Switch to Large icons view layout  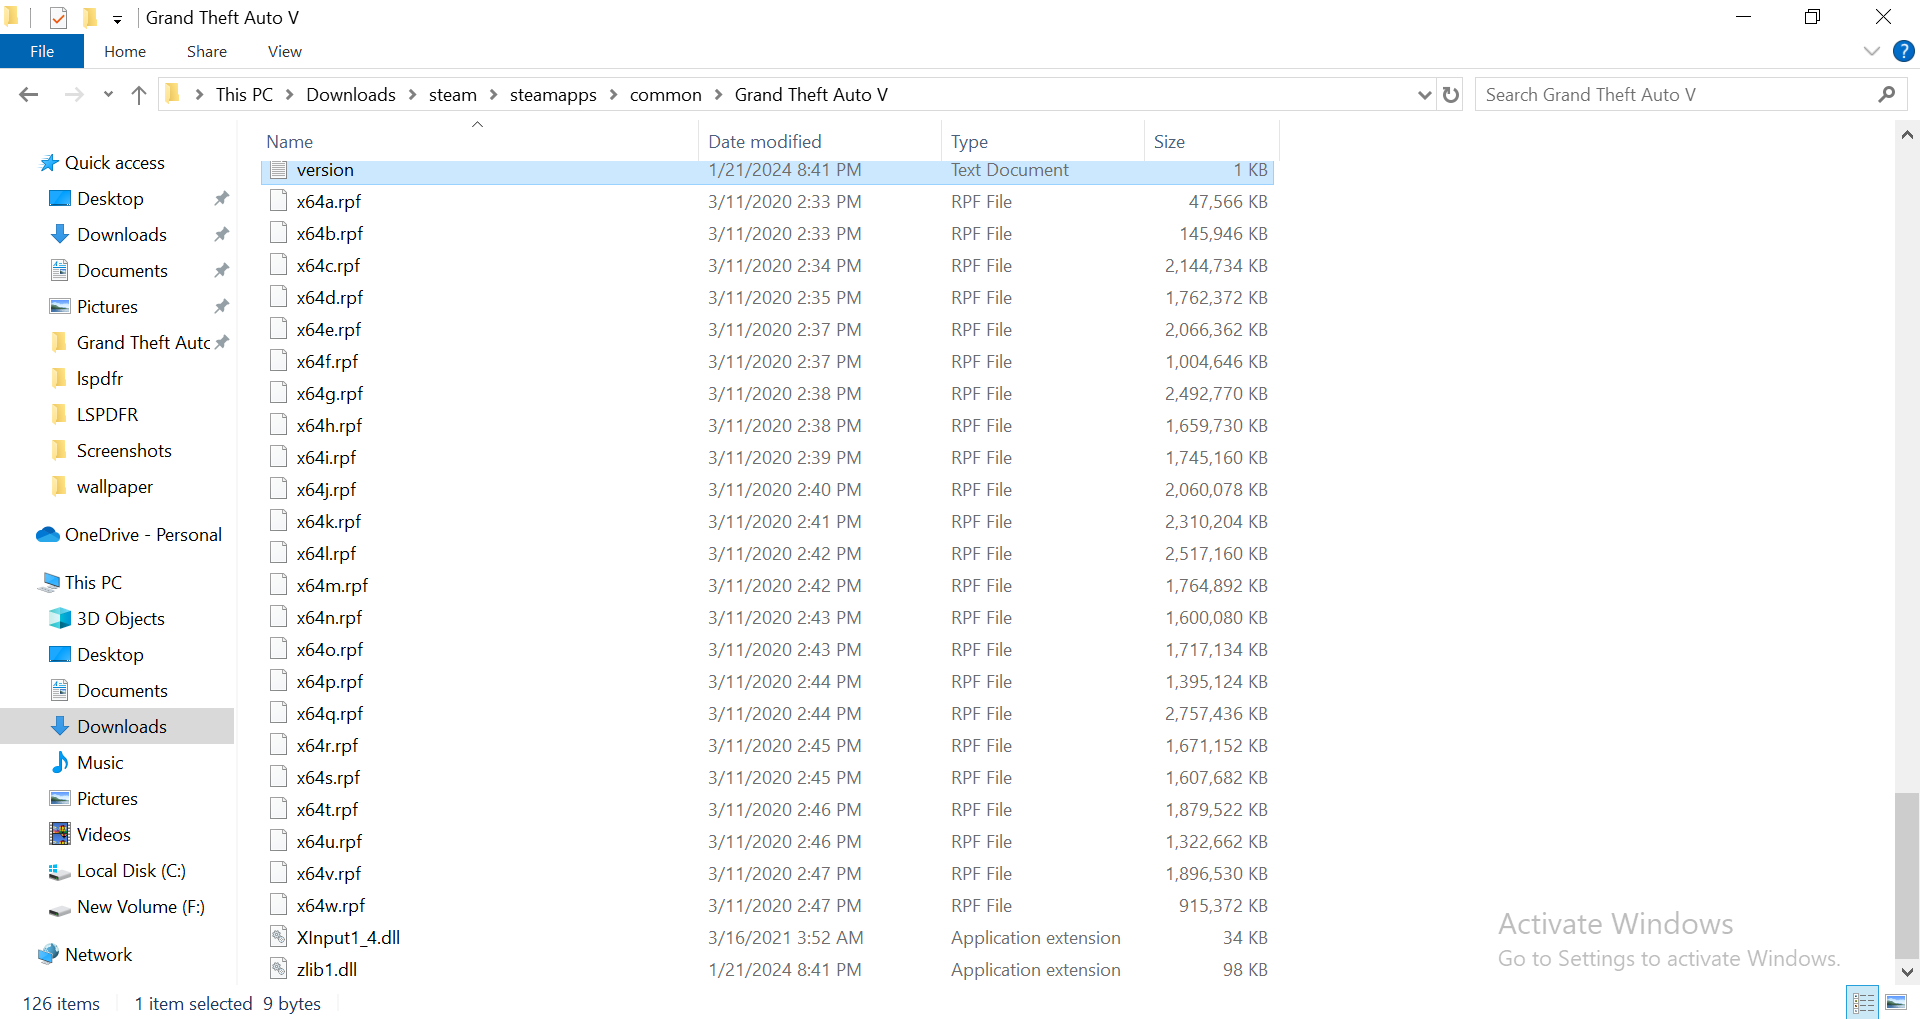(x=1896, y=1002)
